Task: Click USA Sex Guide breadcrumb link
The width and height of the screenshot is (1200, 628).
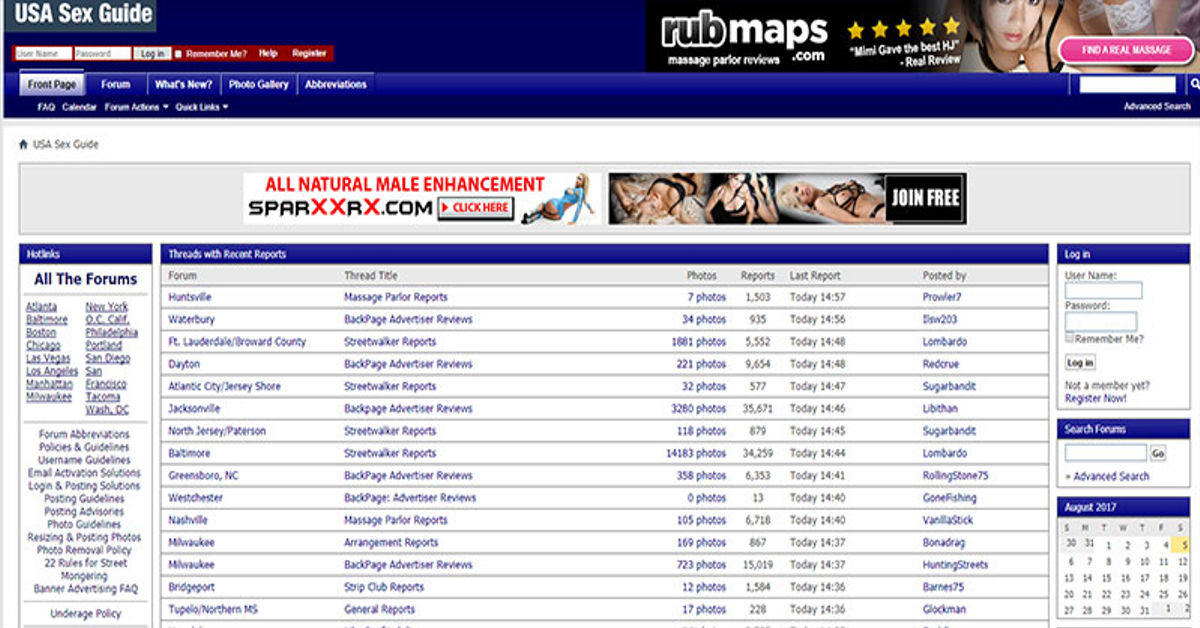Action: [x=66, y=144]
